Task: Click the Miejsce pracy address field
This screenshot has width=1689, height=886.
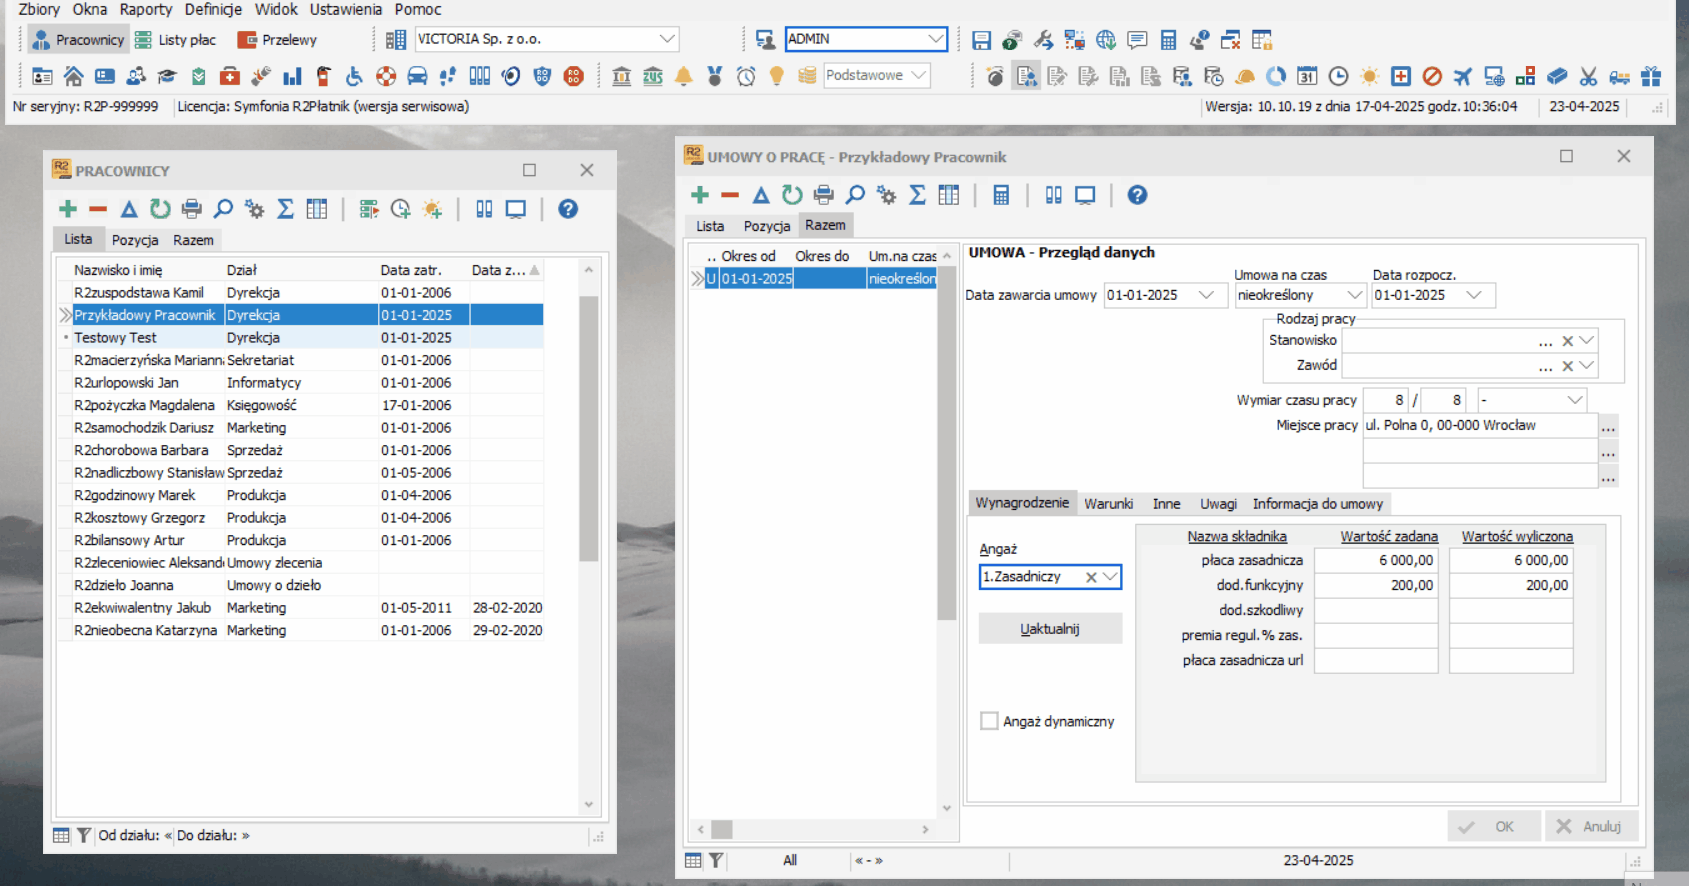Action: pyautogui.click(x=1480, y=425)
